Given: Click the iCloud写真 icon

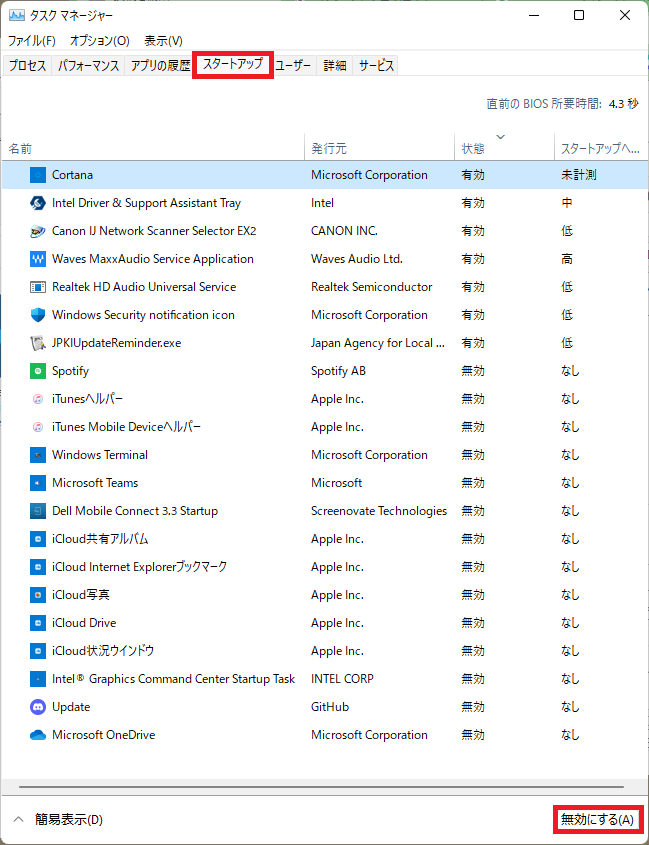Looking at the screenshot, I should pyautogui.click(x=38, y=595).
